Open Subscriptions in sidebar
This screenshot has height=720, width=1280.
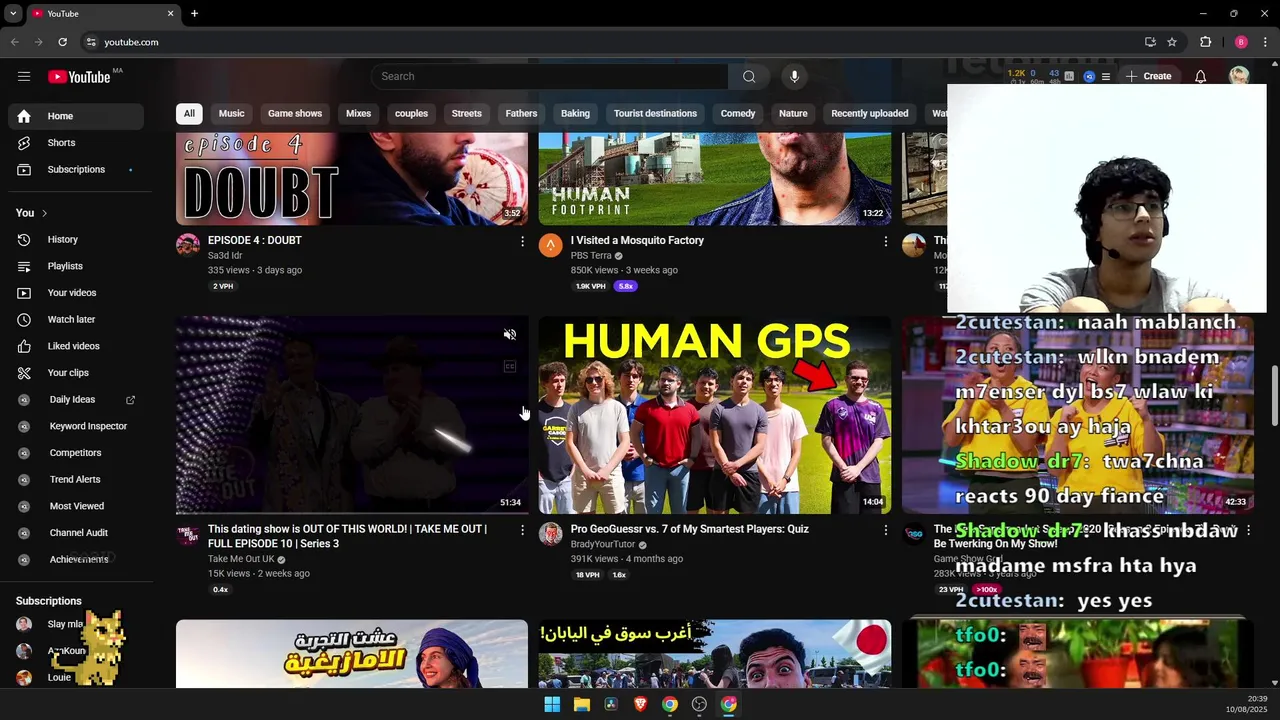76,170
